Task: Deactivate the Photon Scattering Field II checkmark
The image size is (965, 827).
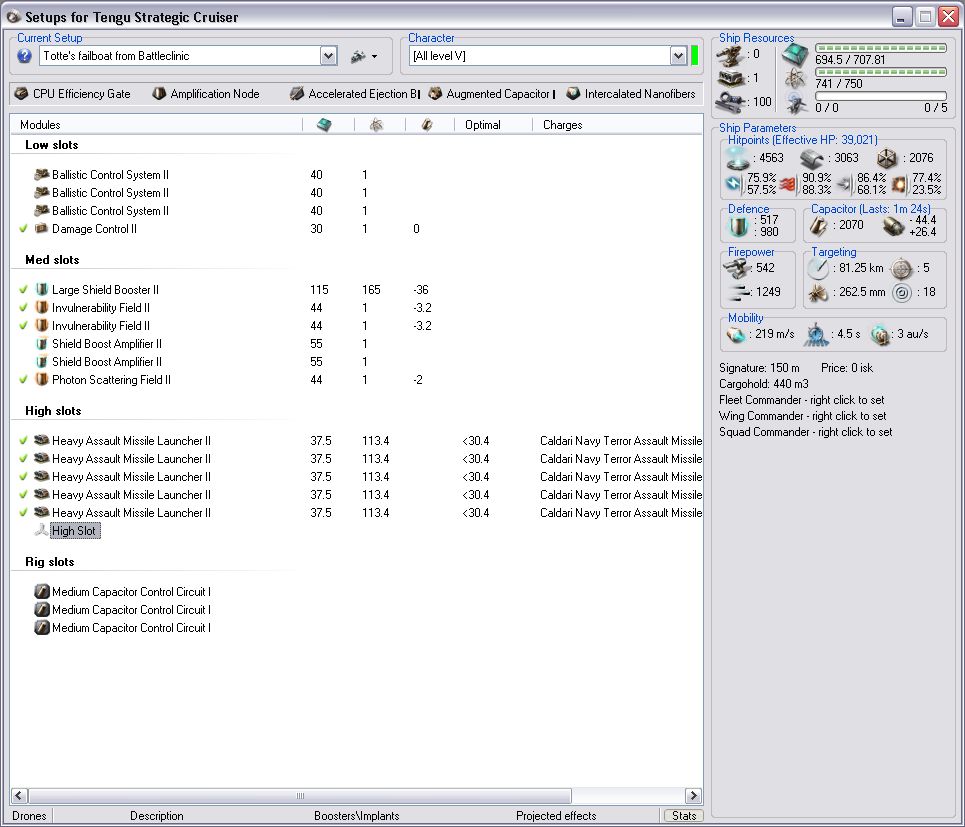Action: 23,380
